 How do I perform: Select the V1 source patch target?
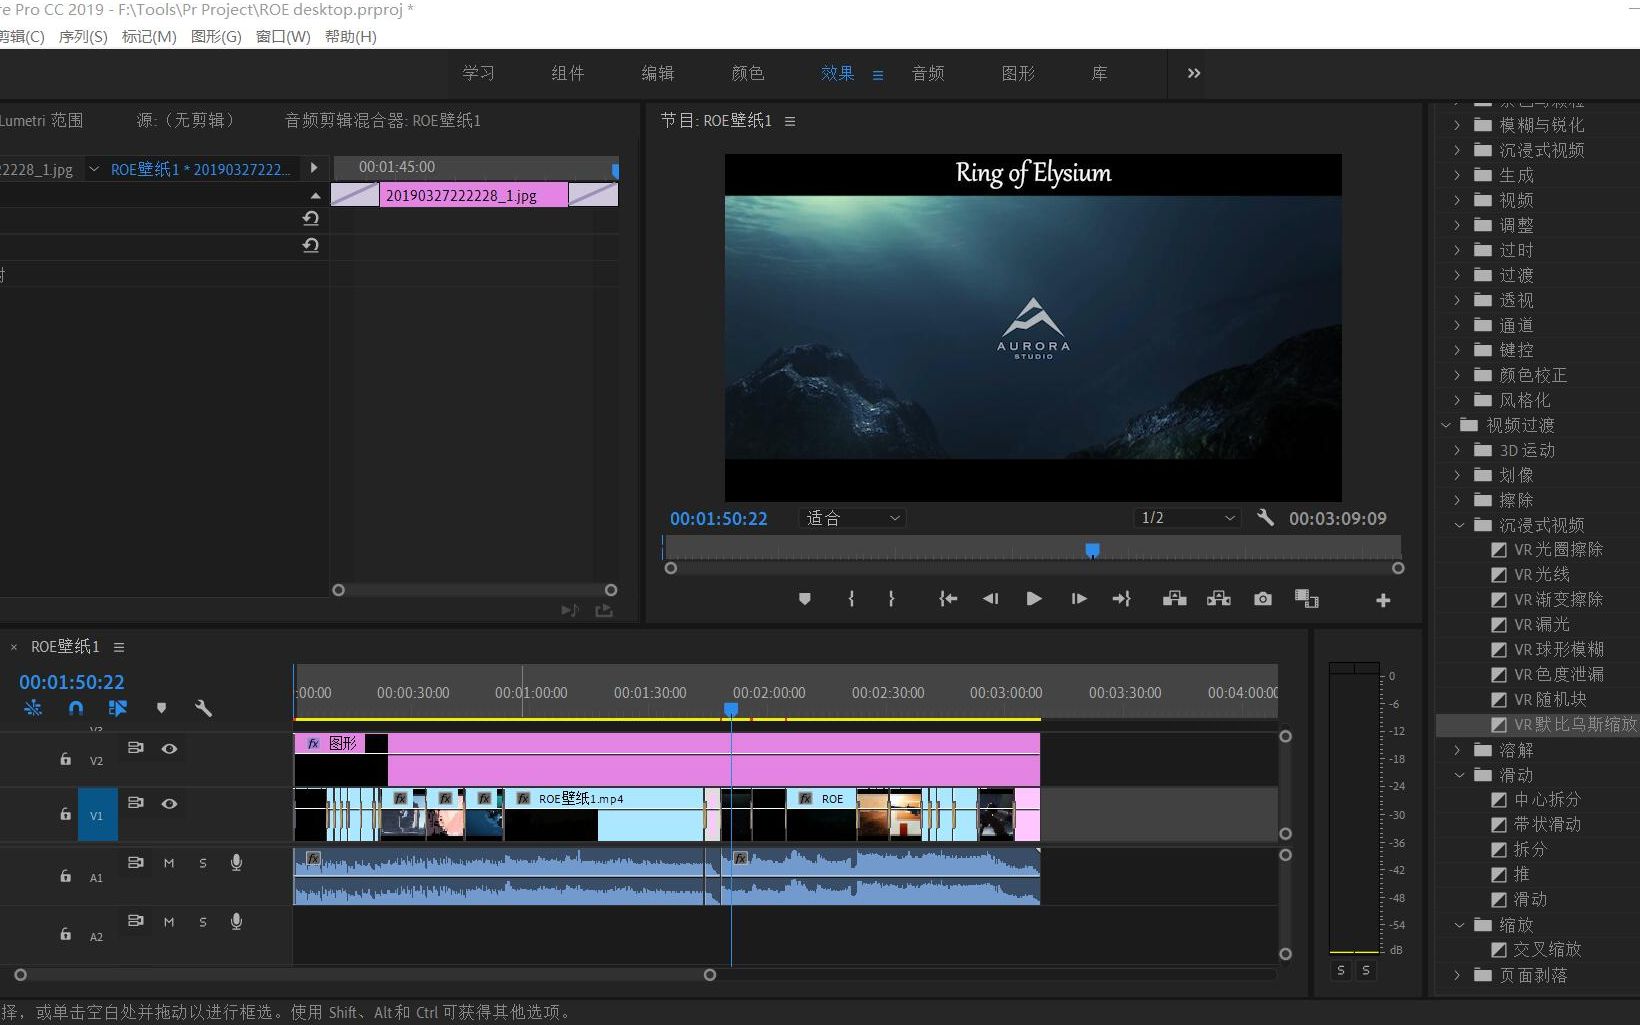tap(97, 815)
